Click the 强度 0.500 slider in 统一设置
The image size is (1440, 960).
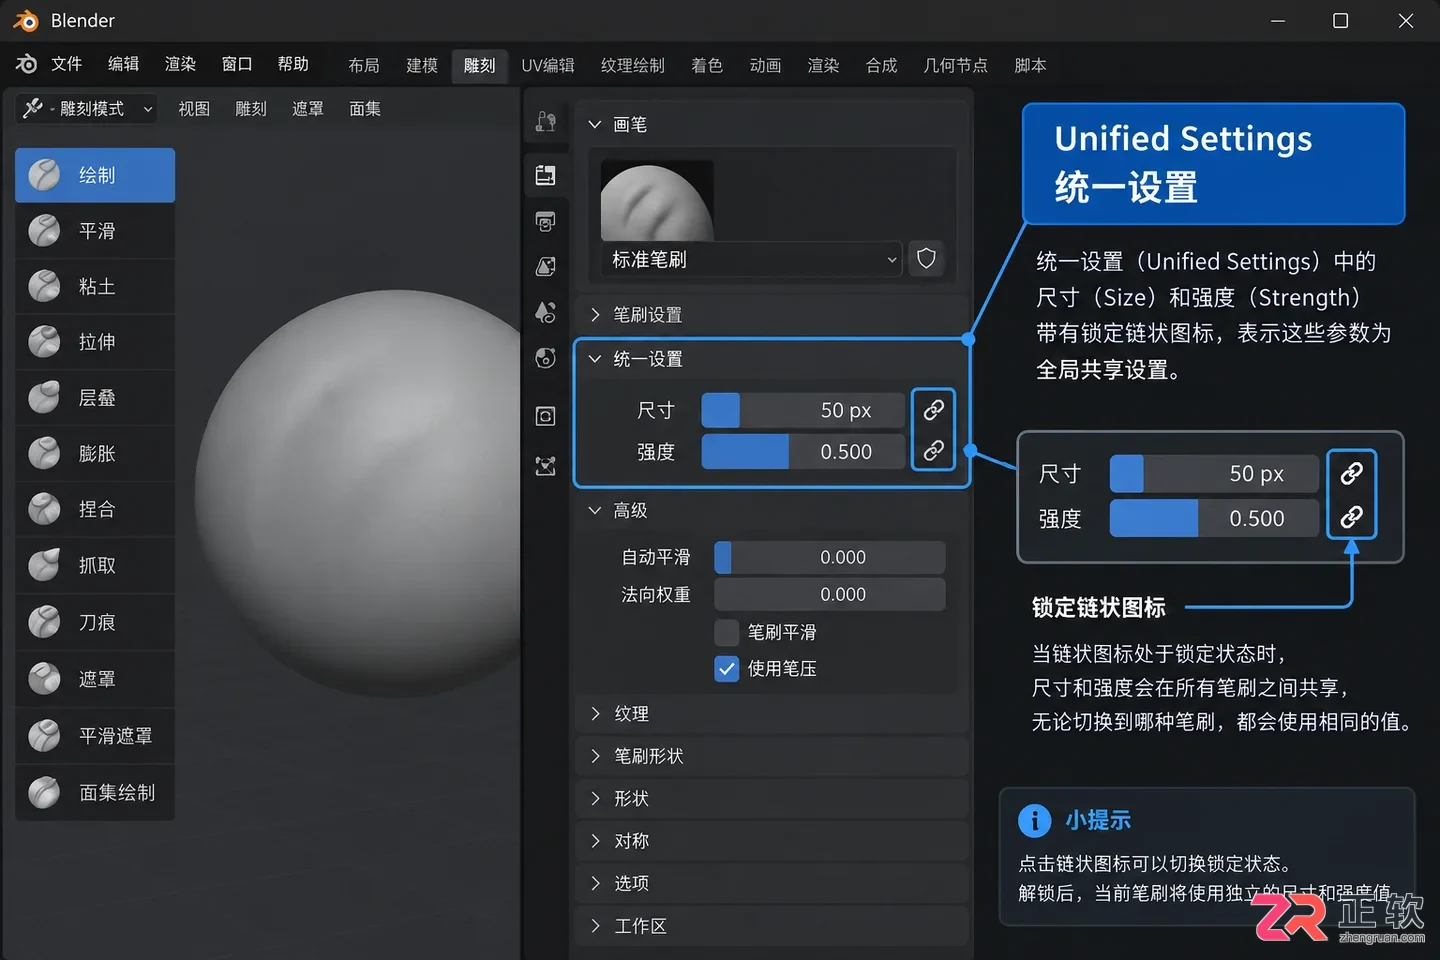(x=803, y=452)
